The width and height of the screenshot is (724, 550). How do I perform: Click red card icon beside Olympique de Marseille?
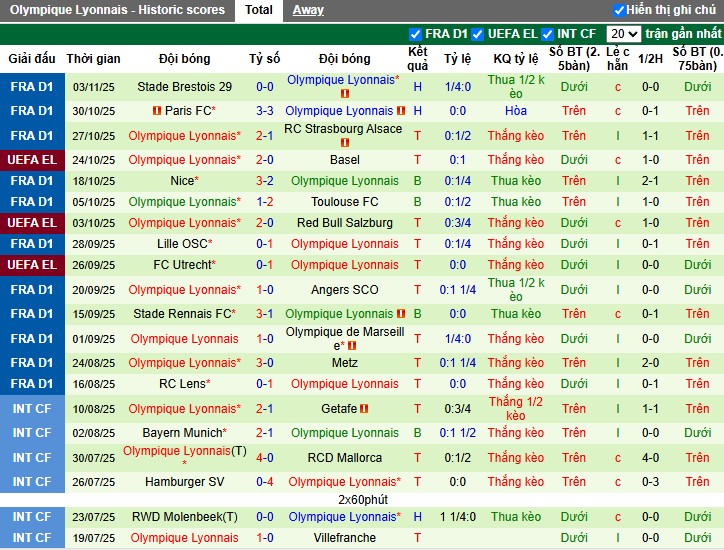352,345
